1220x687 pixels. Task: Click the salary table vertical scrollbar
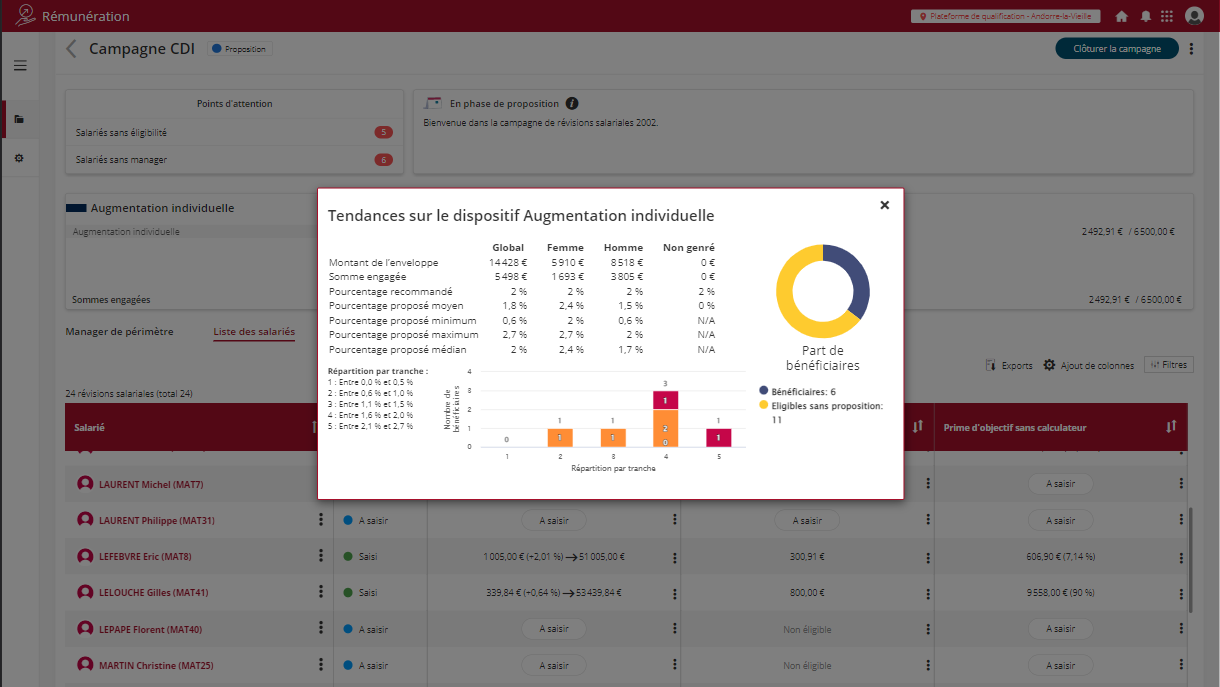tap(1189, 560)
